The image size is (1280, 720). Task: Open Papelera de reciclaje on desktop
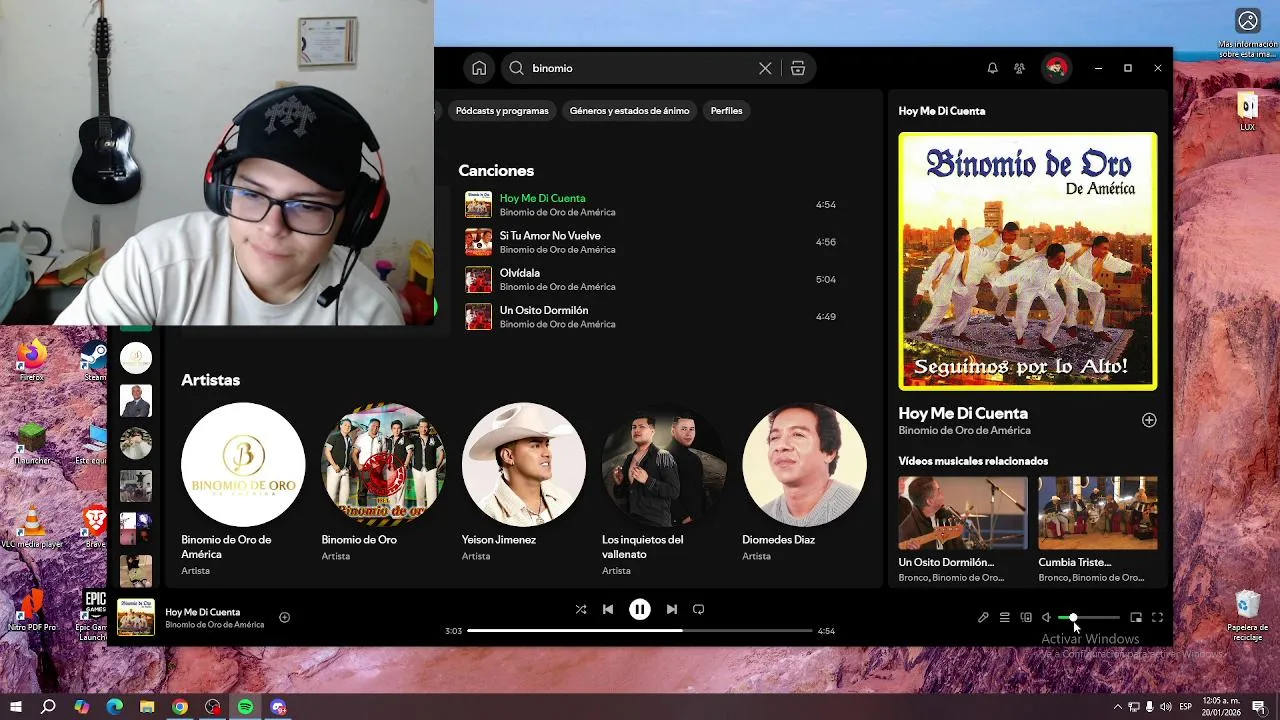(1247, 615)
